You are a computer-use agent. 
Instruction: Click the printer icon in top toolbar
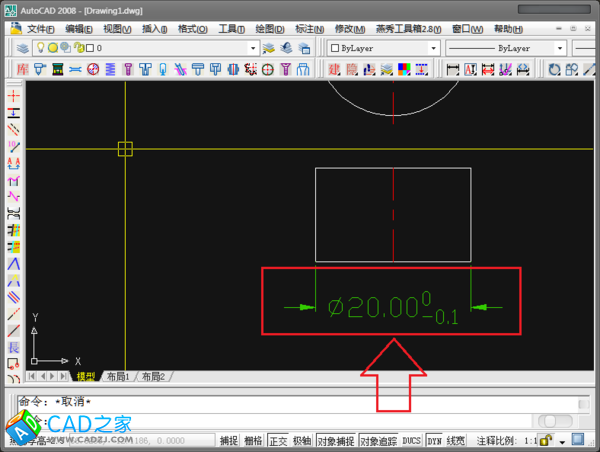[x=522, y=69]
